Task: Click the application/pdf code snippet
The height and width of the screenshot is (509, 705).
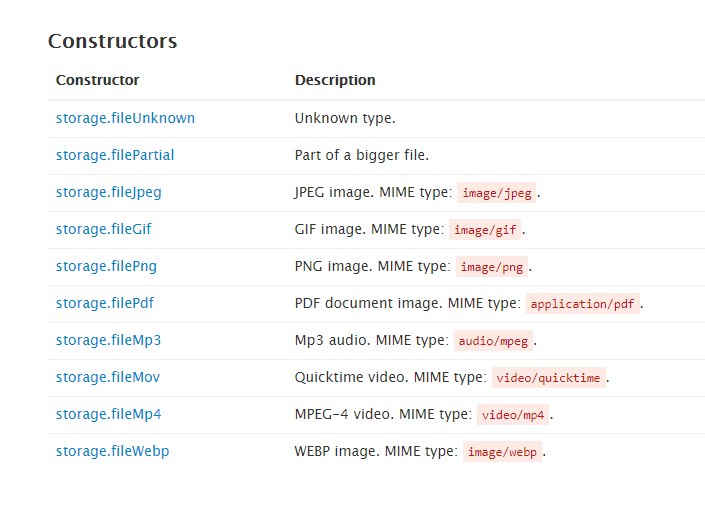Action: (583, 304)
